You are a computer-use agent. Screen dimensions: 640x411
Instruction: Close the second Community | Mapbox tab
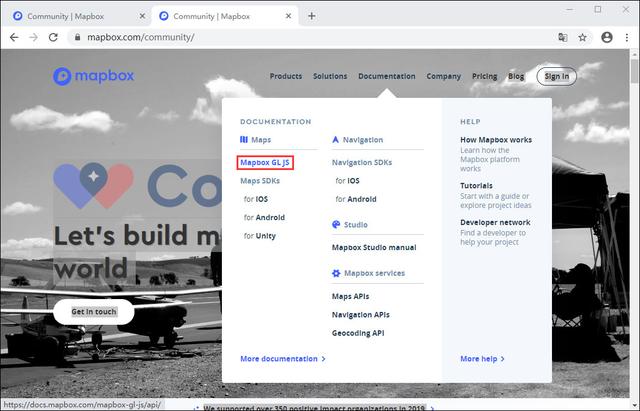tap(288, 16)
